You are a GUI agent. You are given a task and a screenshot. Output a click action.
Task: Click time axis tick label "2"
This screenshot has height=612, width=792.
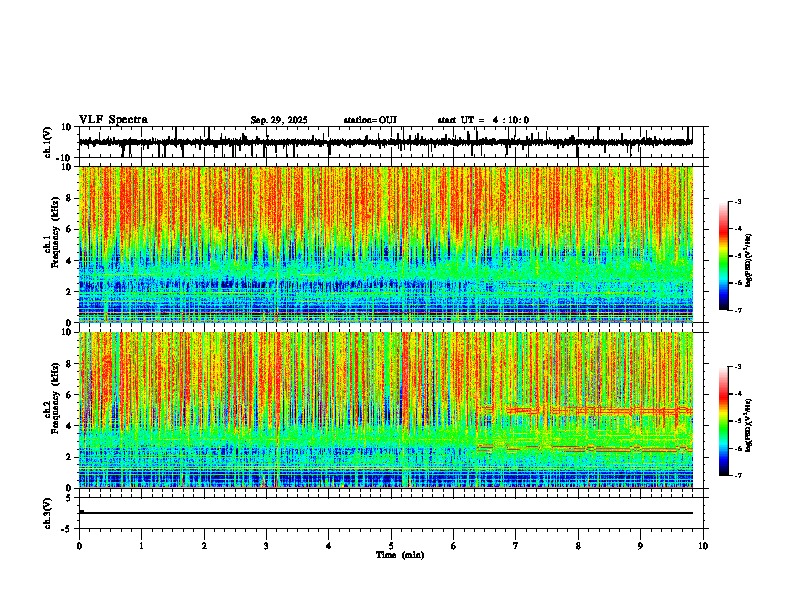coord(204,546)
